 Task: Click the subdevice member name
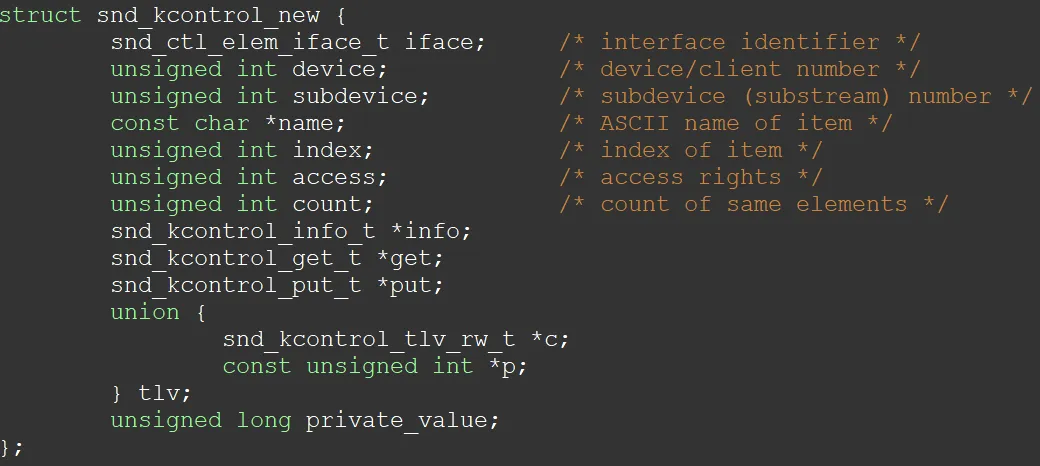tap(355, 97)
